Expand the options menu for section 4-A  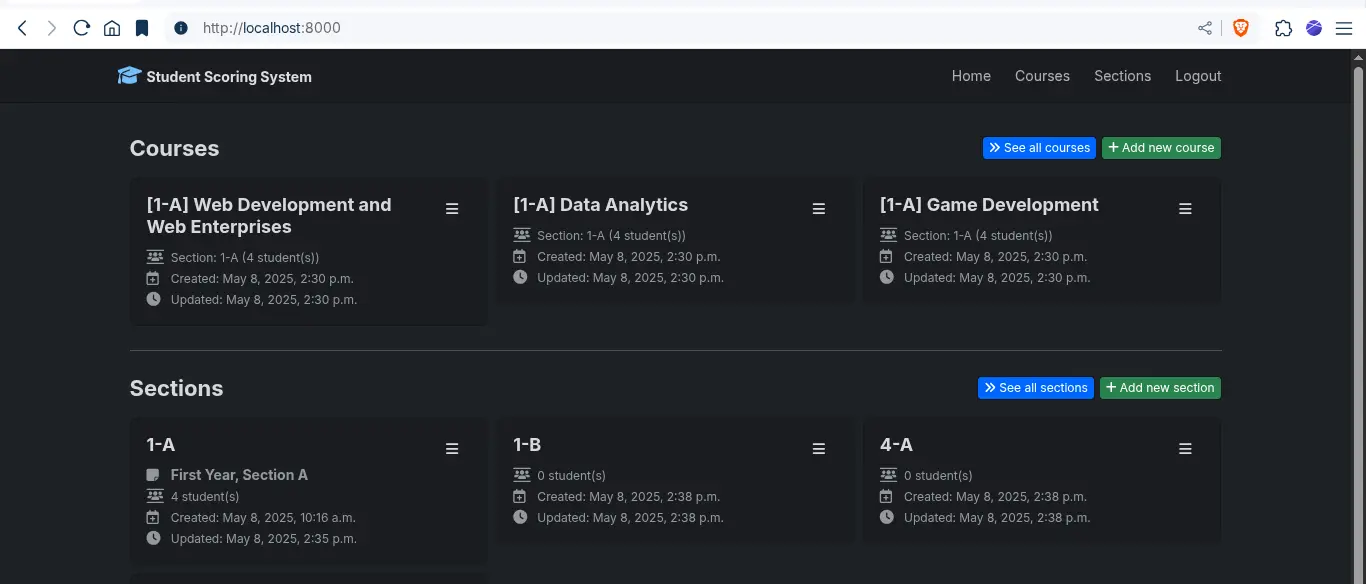(1185, 449)
